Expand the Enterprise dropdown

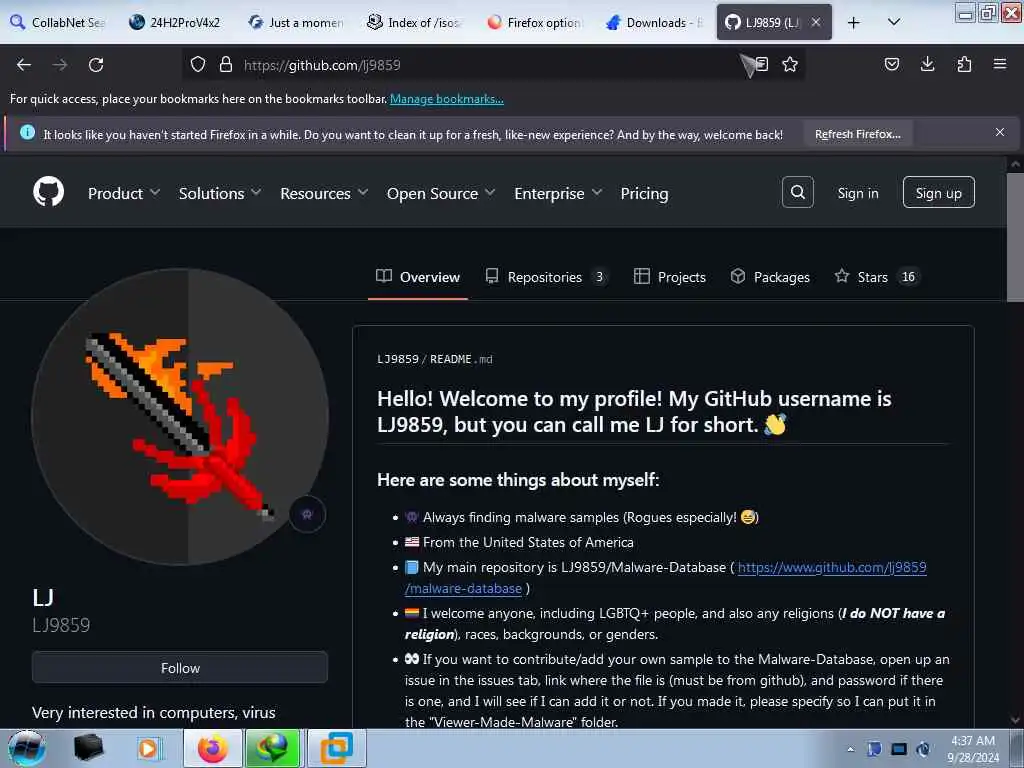558,193
